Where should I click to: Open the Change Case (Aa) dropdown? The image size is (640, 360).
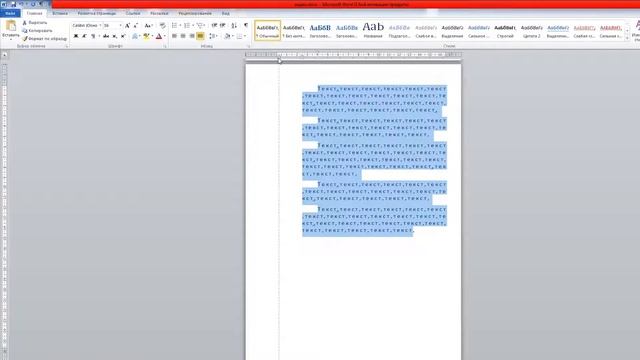tap(148, 26)
